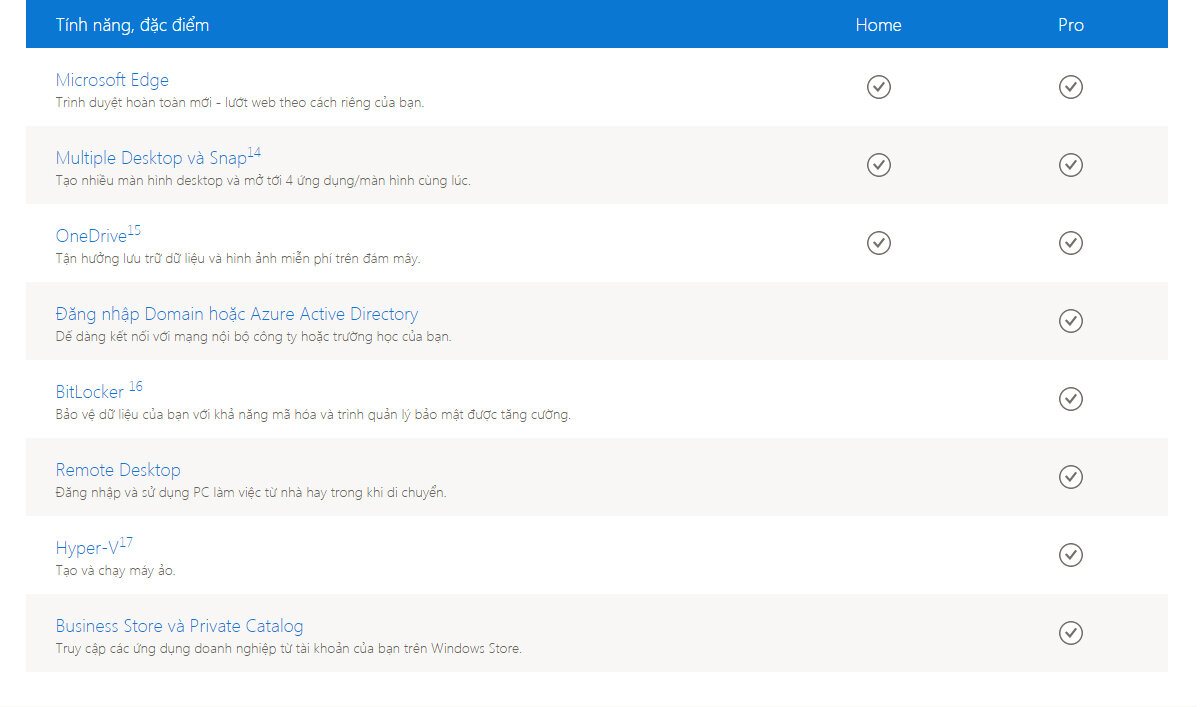Click the Pro checkmark for Microsoft Edge
This screenshot has width=1200, height=707.
point(1070,87)
